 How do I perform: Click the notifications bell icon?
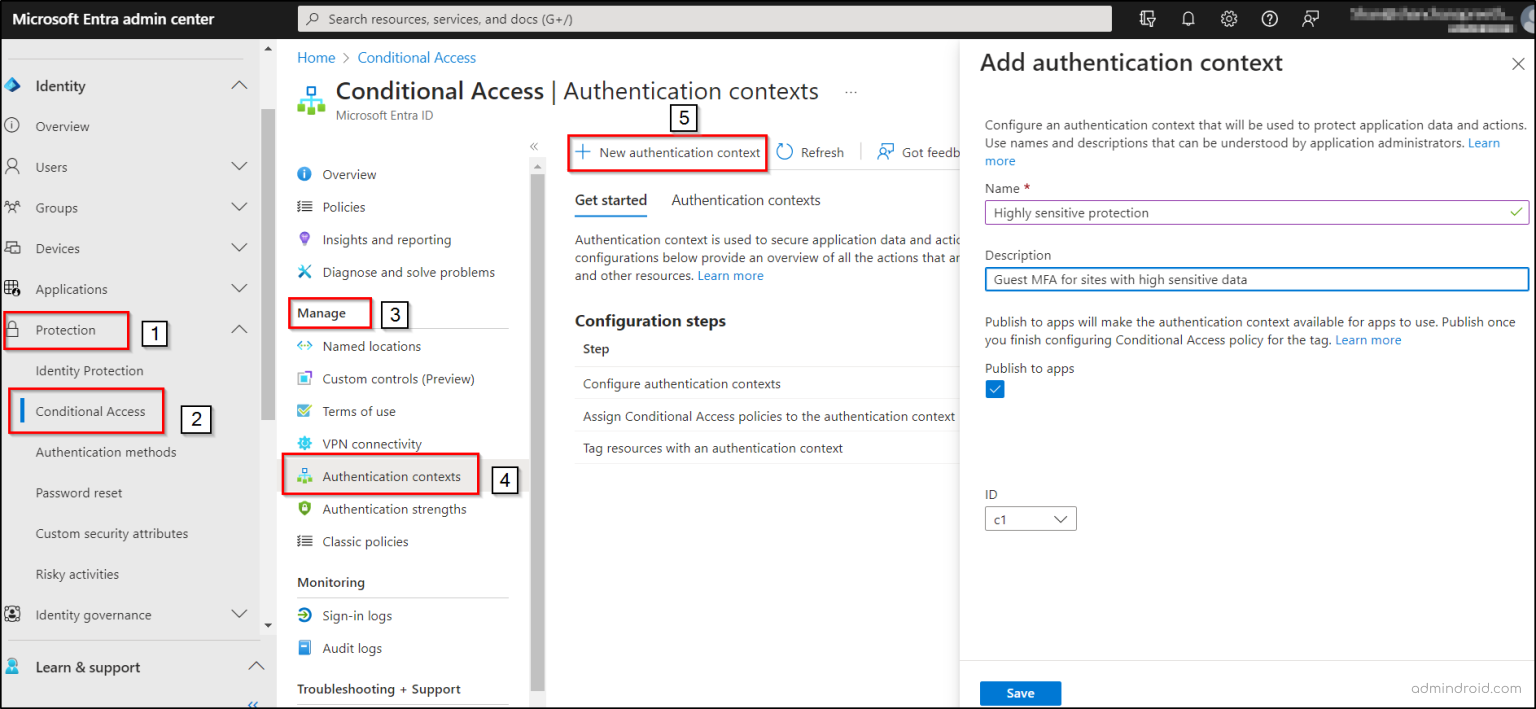(x=1188, y=18)
